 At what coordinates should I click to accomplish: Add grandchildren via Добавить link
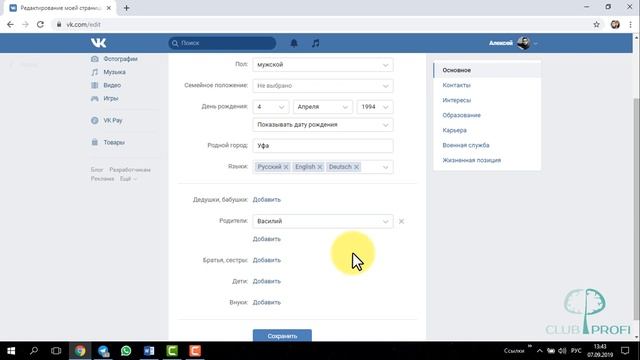(x=267, y=302)
